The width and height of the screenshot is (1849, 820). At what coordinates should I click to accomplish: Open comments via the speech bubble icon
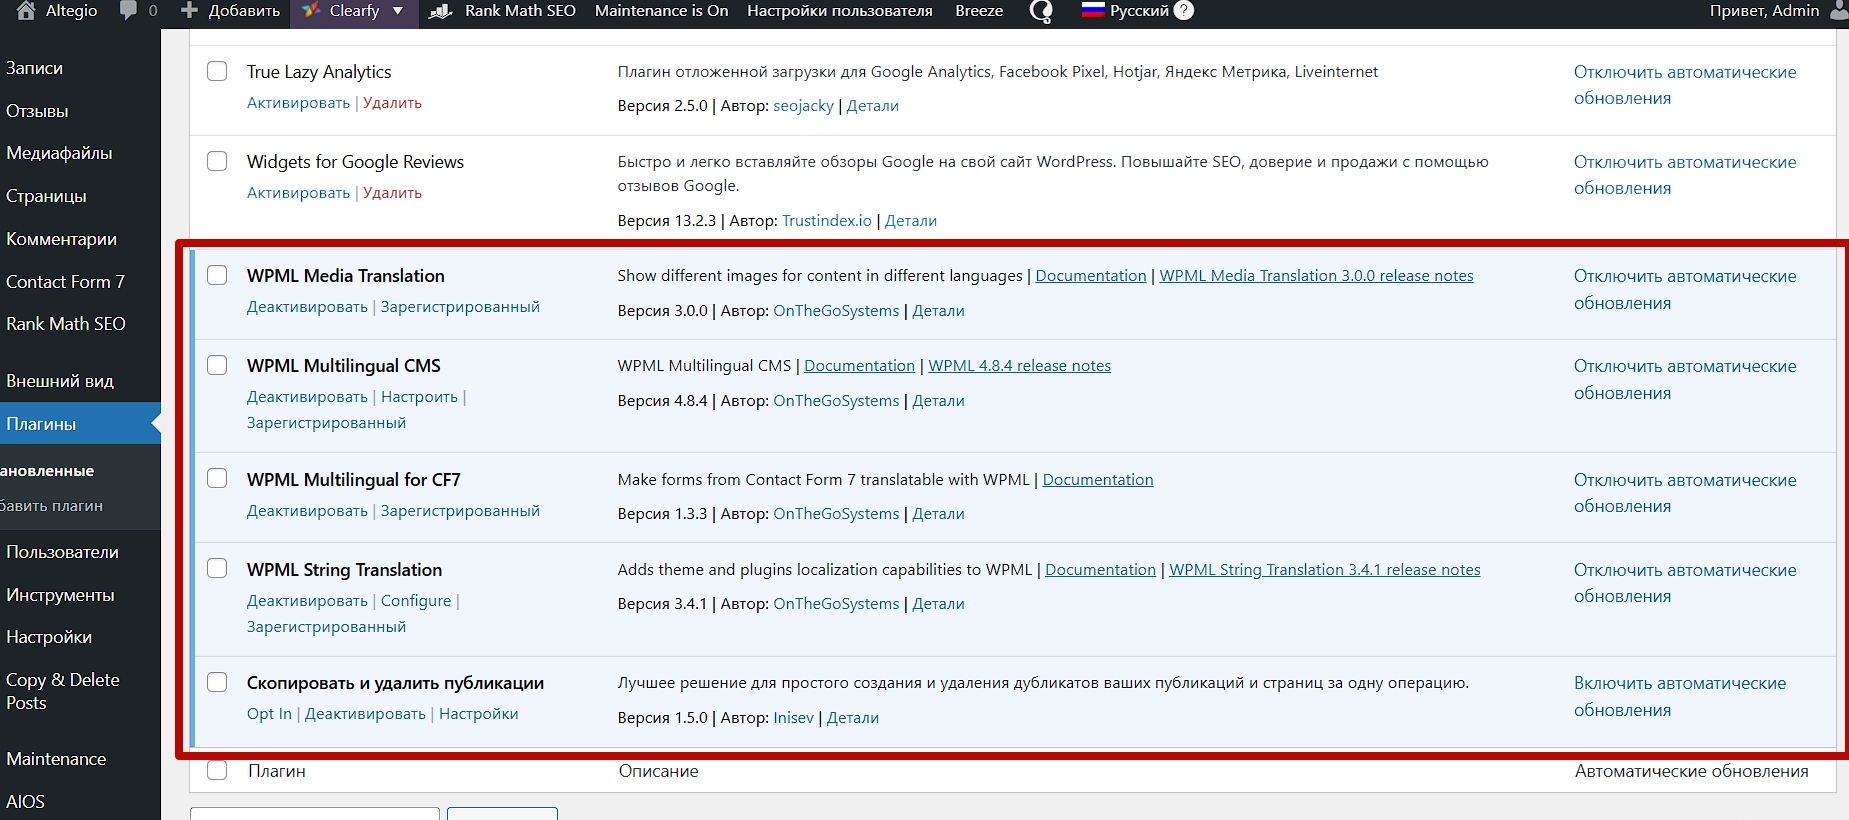[128, 11]
